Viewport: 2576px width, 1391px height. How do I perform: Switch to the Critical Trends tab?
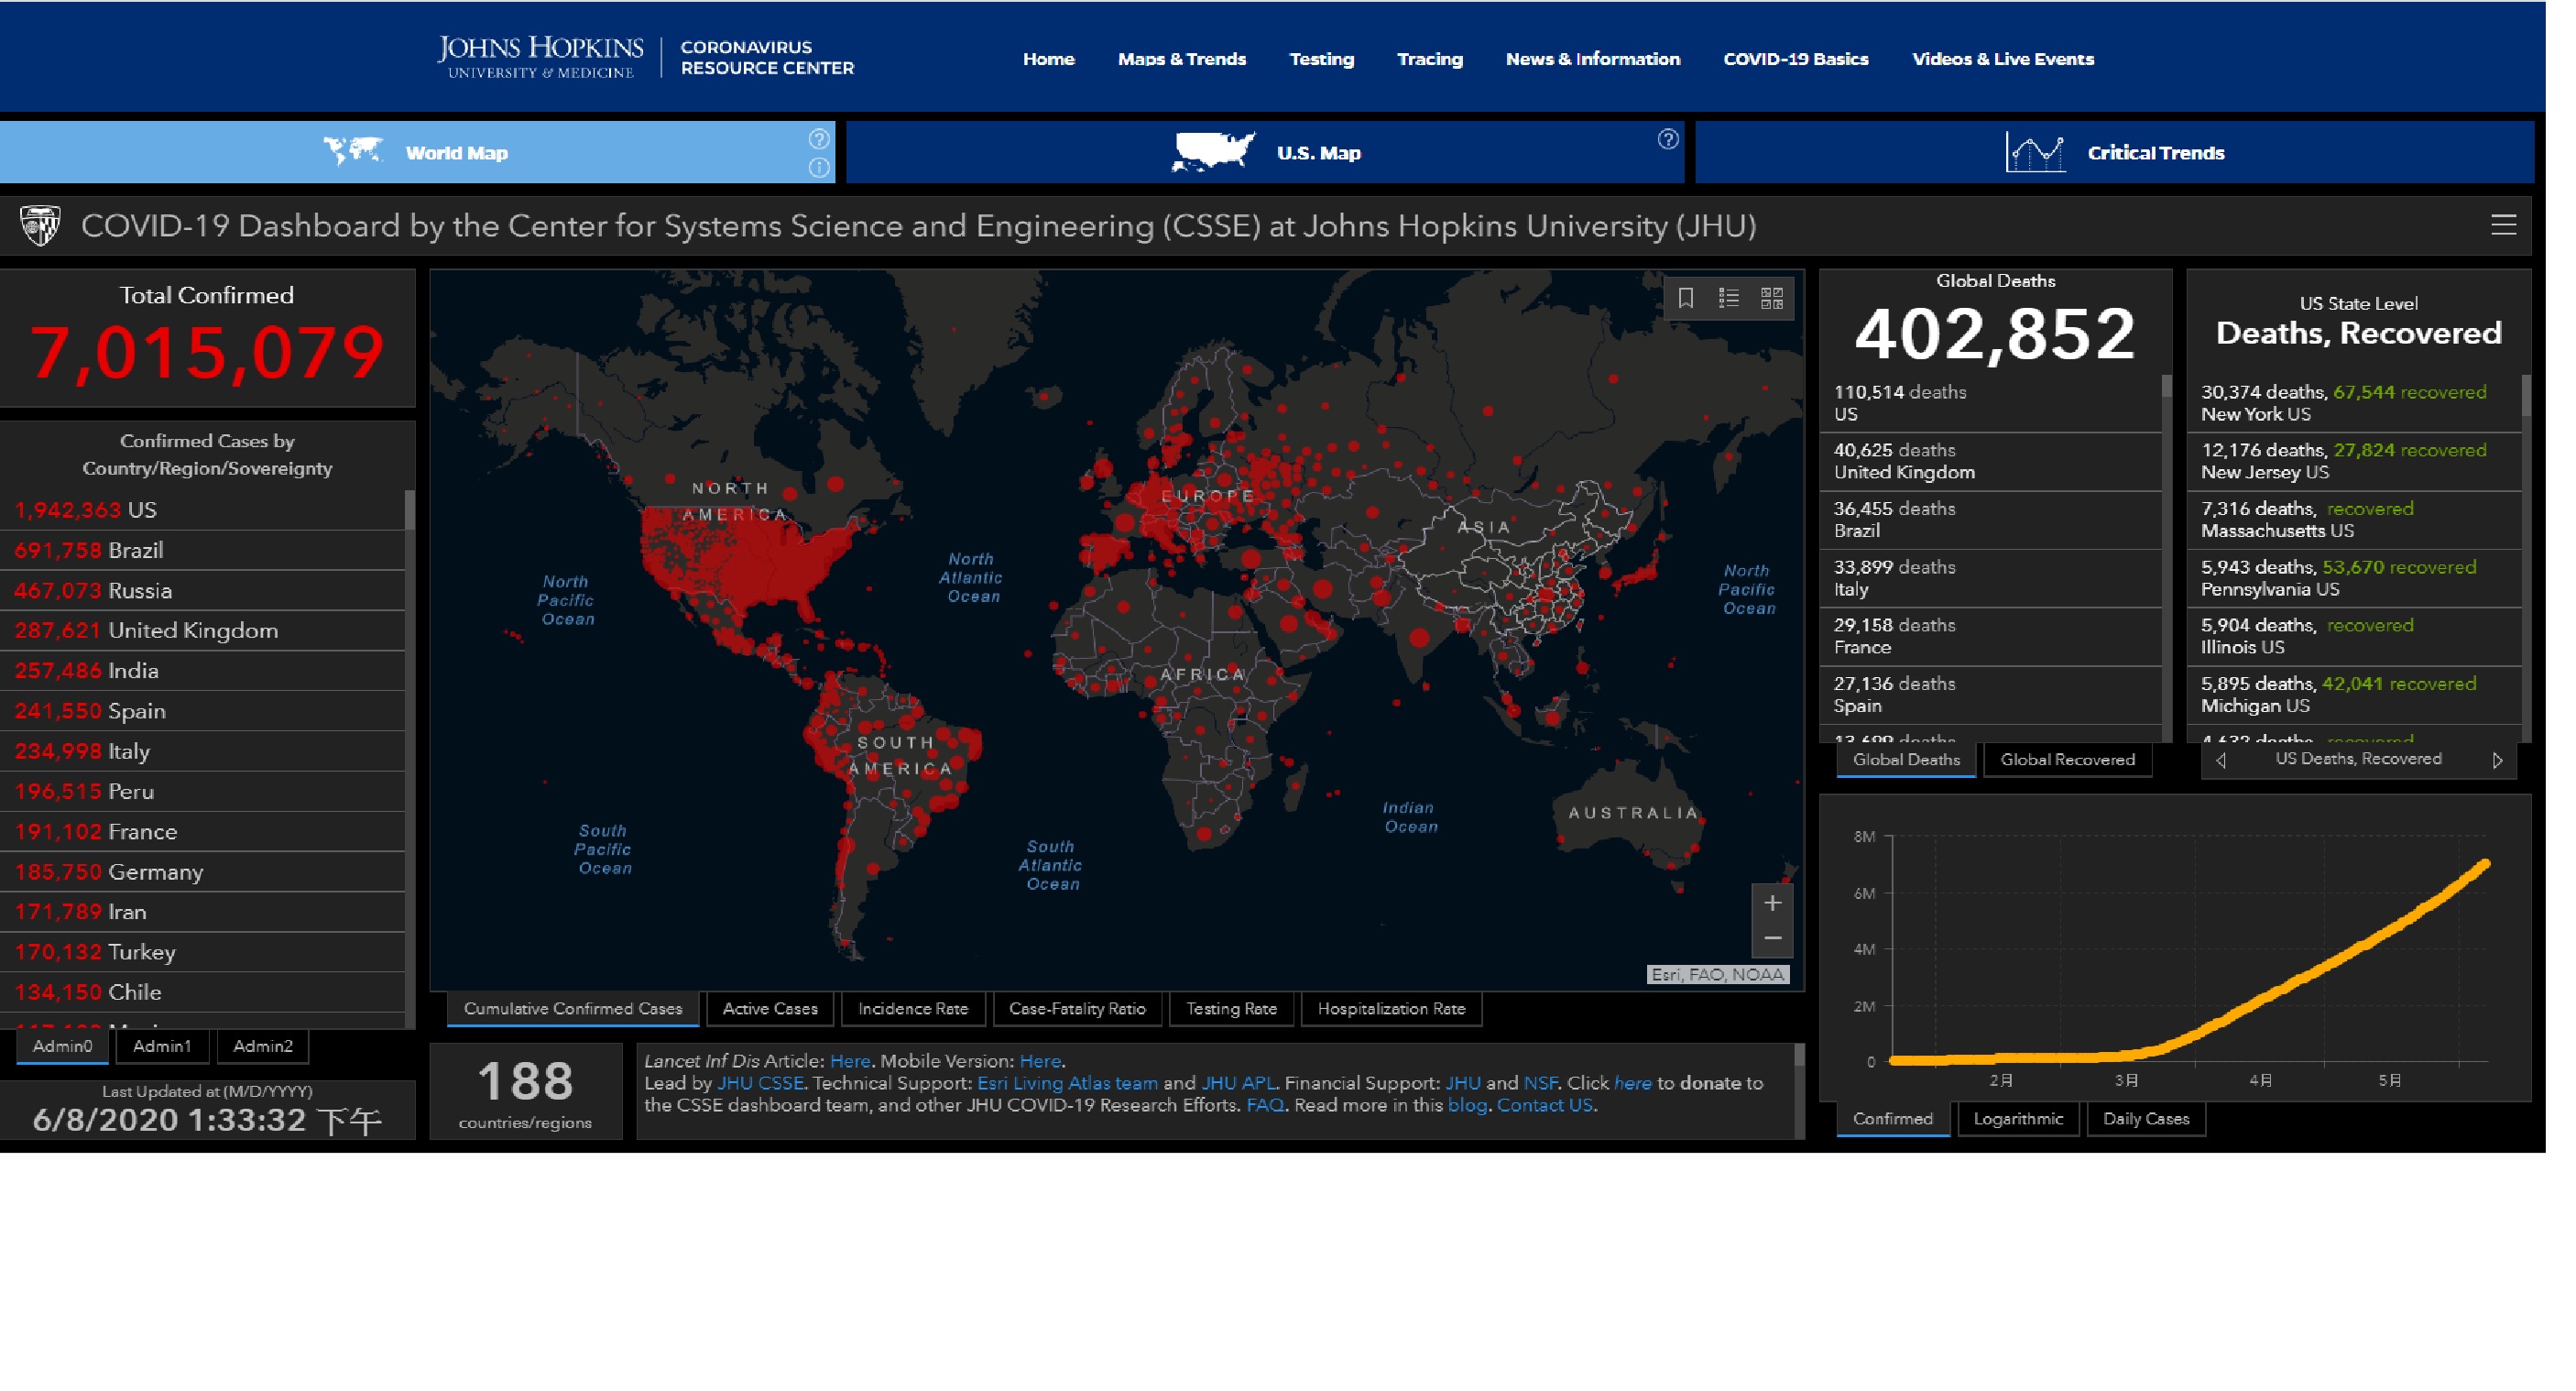pyautogui.click(x=2114, y=152)
